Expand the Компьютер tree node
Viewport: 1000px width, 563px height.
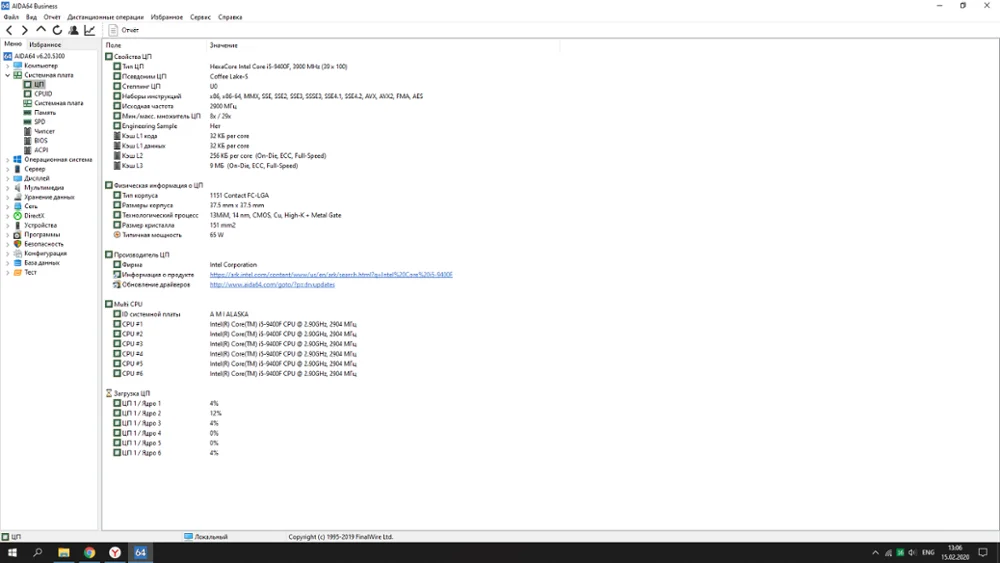[x=8, y=66]
